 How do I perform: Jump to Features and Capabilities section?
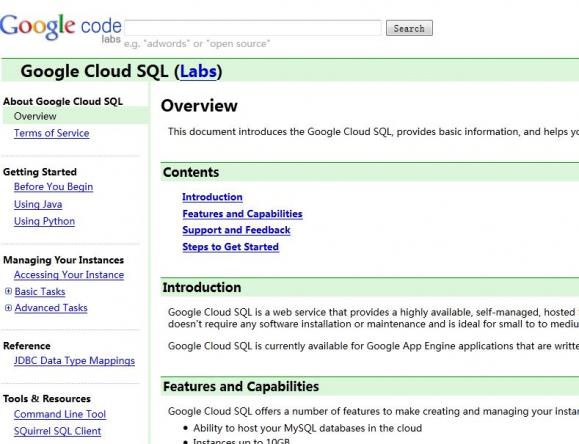[242, 214]
